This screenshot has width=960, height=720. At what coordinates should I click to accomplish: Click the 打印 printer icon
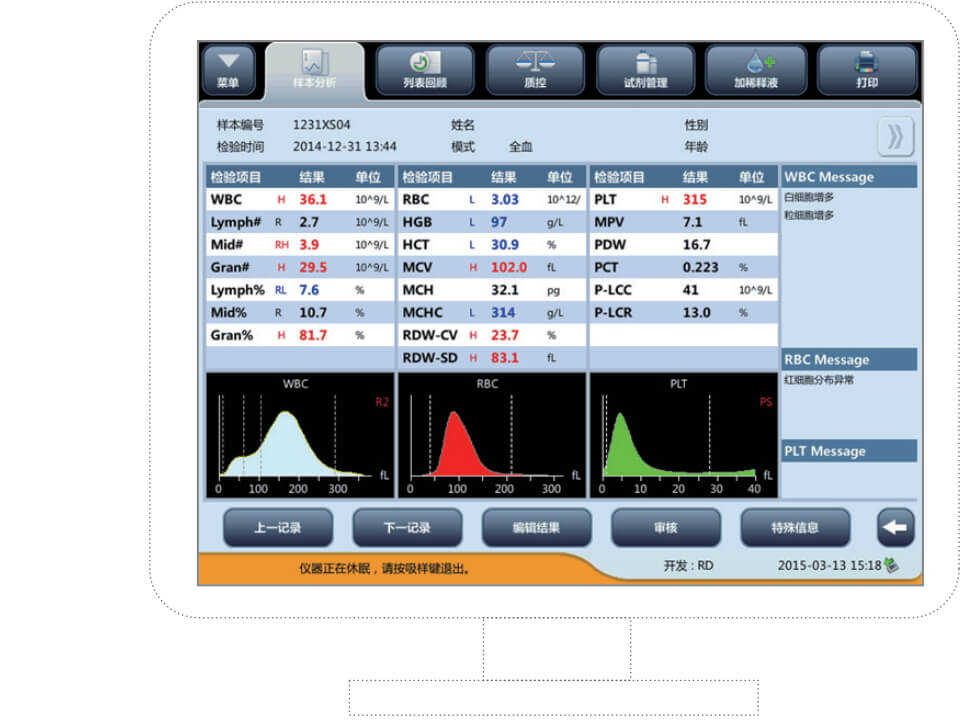tap(866, 70)
